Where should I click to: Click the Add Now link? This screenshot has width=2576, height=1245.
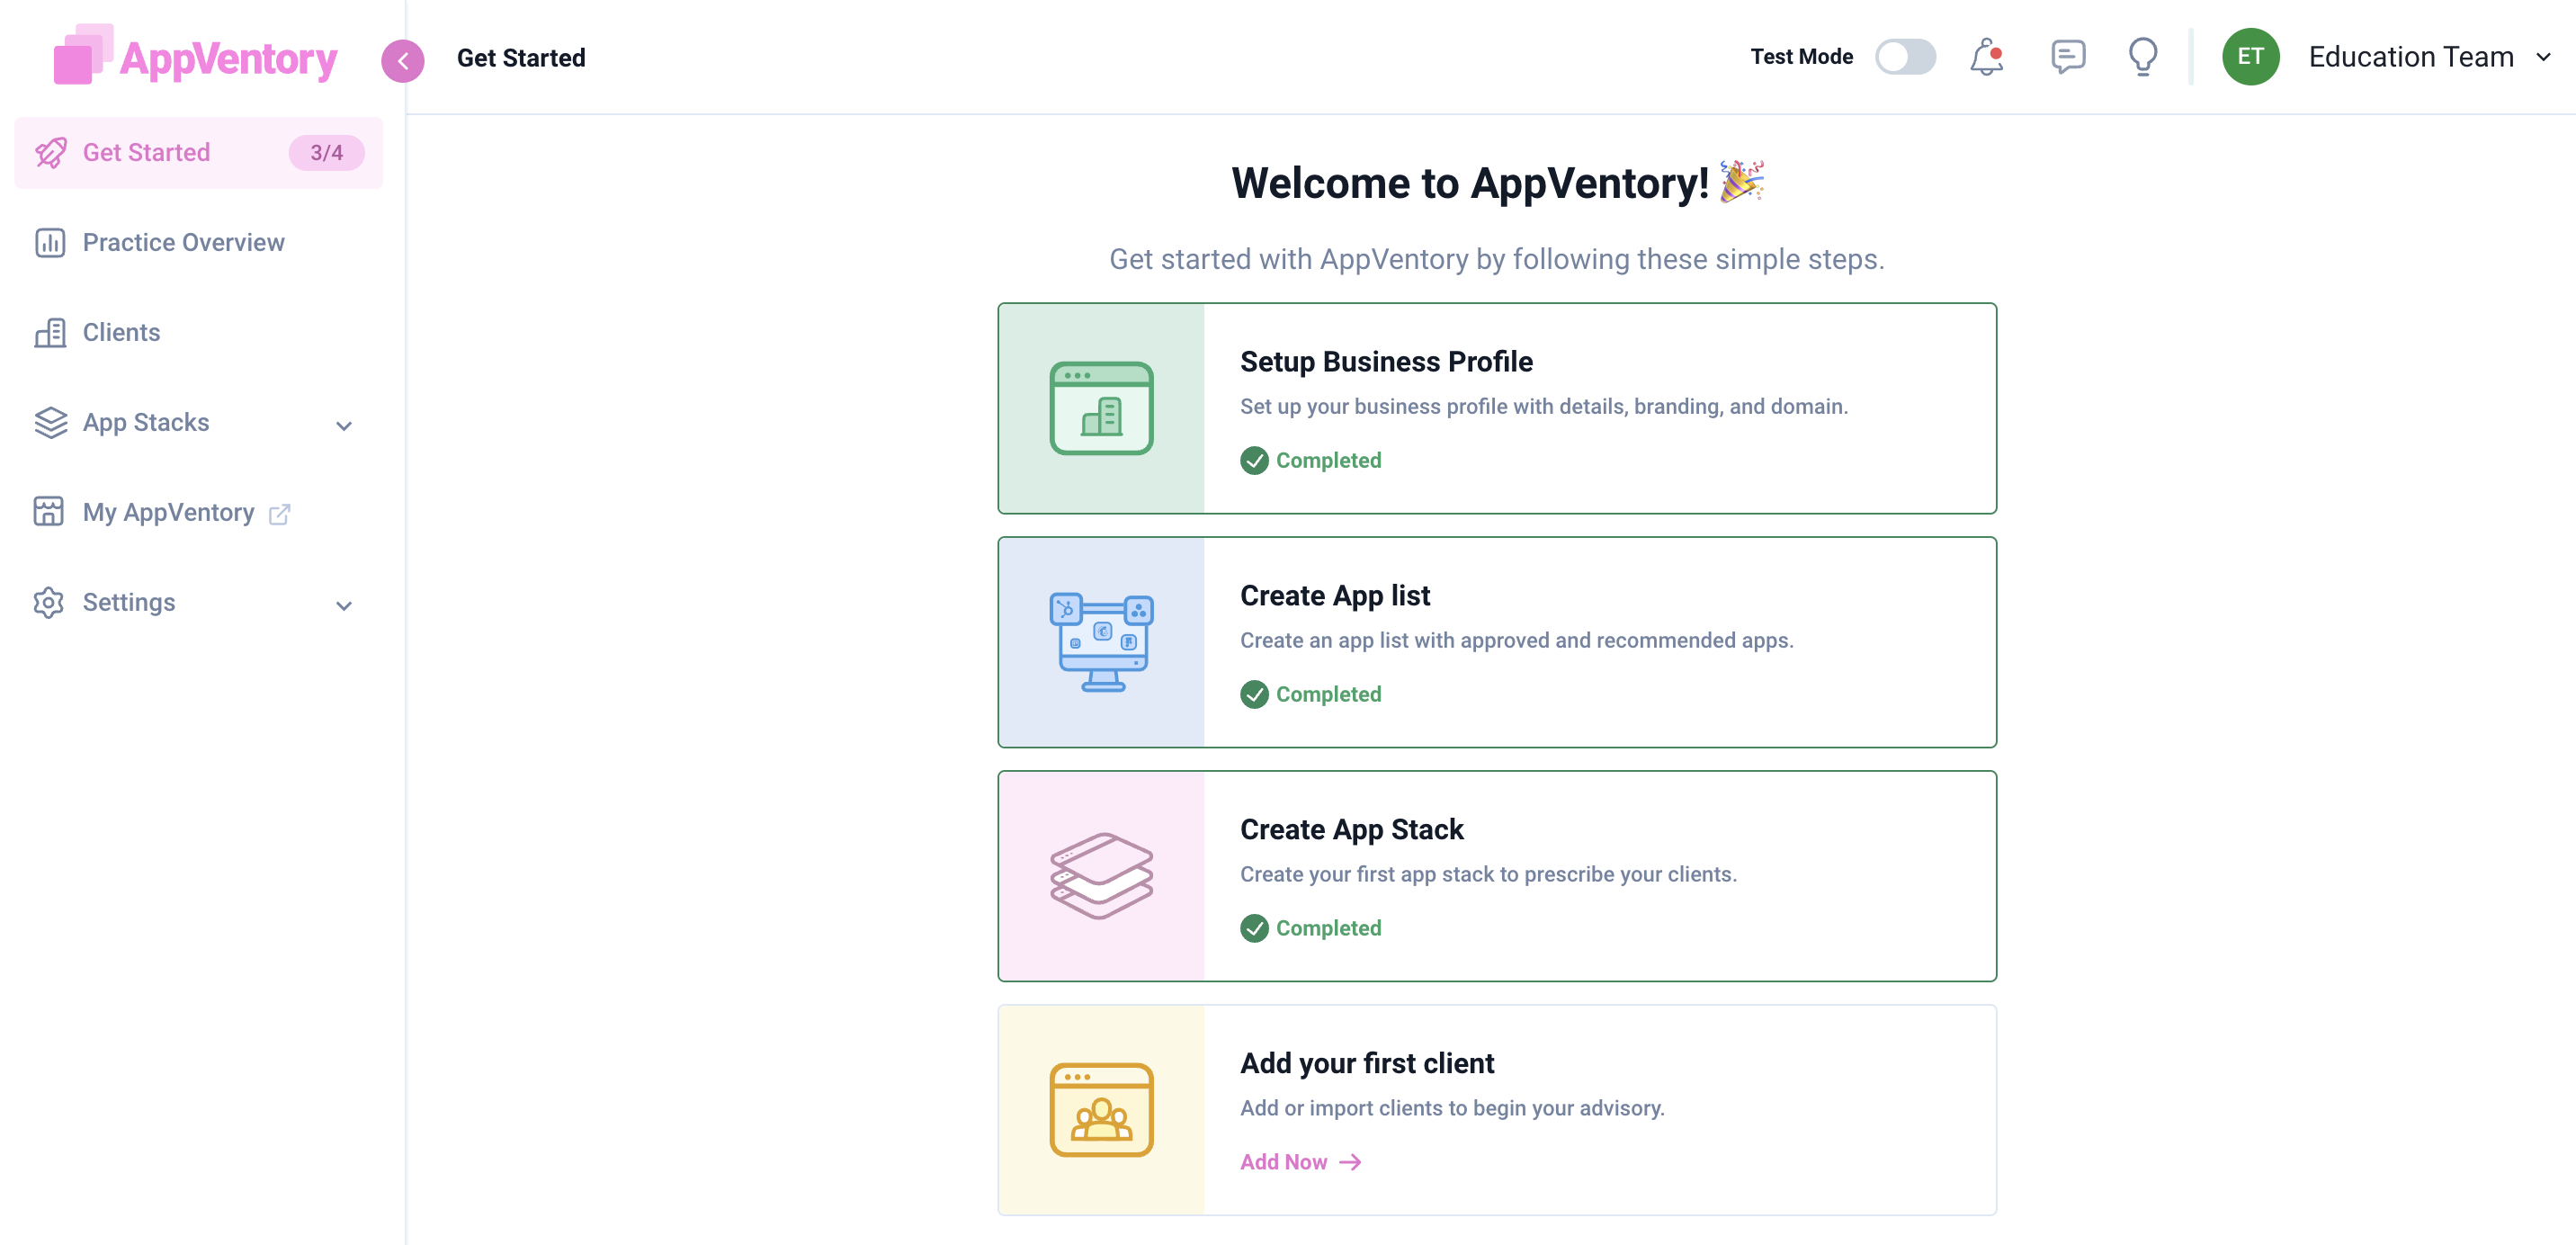coord(1299,1161)
